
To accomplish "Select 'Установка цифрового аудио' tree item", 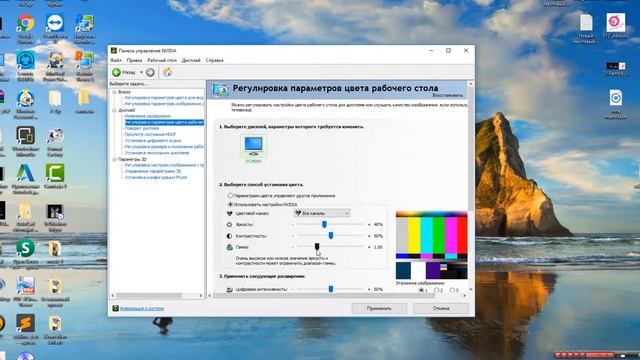I will coord(153,140).
